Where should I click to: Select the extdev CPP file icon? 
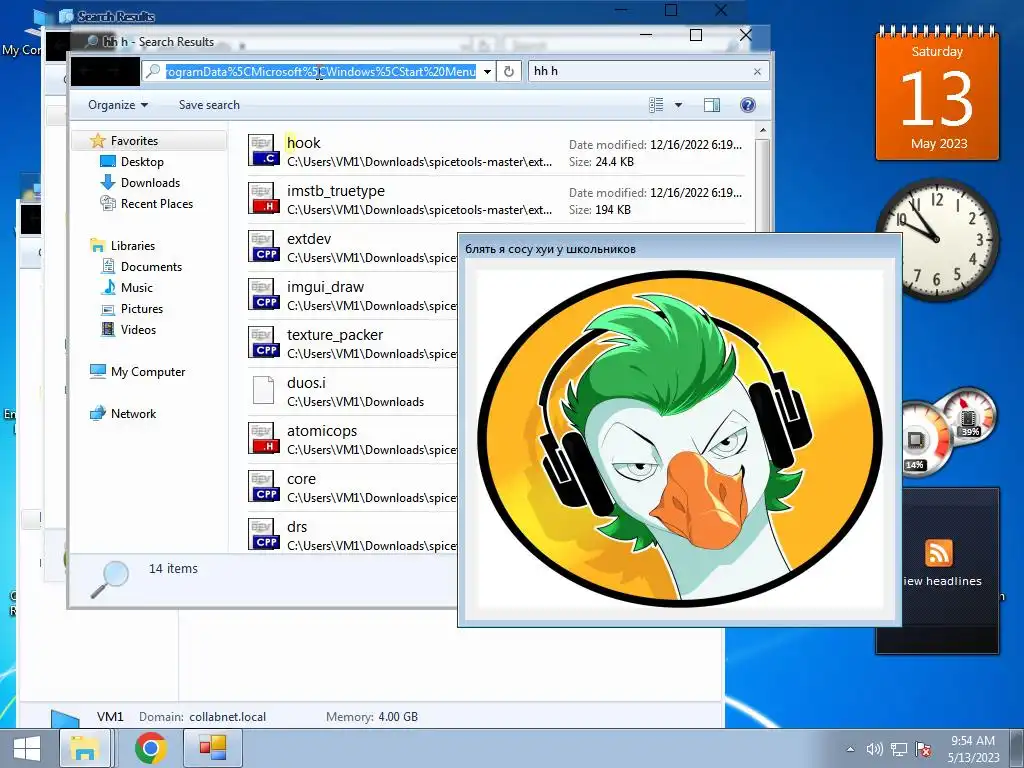pyautogui.click(x=264, y=246)
